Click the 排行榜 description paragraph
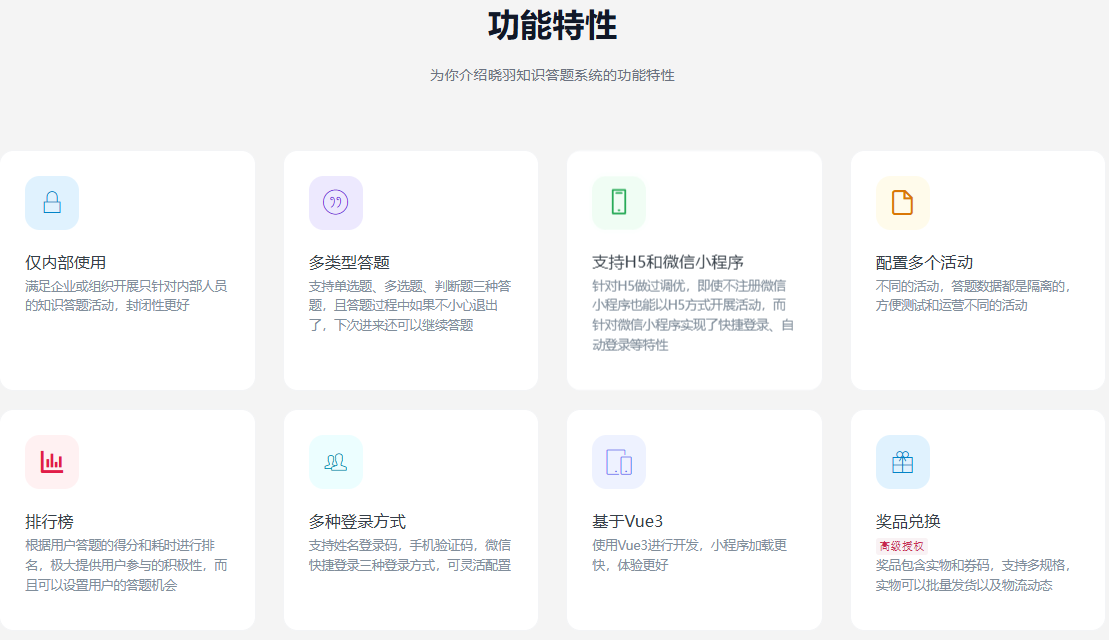The width and height of the screenshot is (1109, 640). tap(126, 565)
